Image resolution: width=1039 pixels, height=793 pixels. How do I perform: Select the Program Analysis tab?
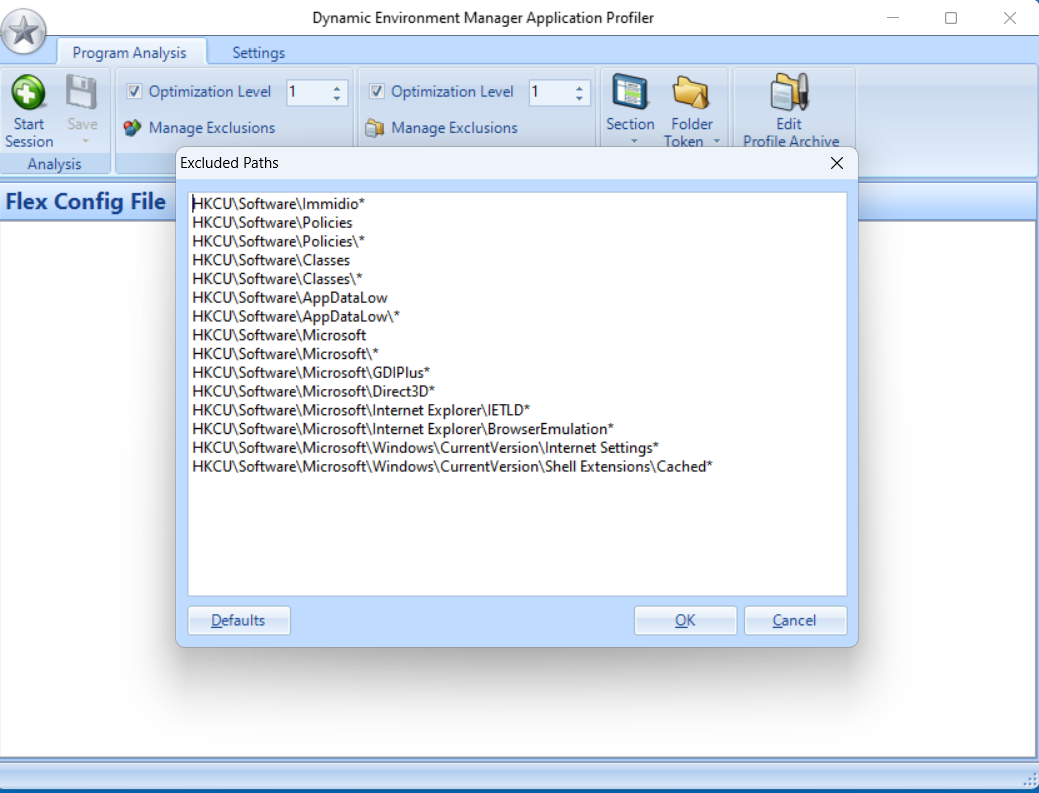pyautogui.click(x=129, y=53)
